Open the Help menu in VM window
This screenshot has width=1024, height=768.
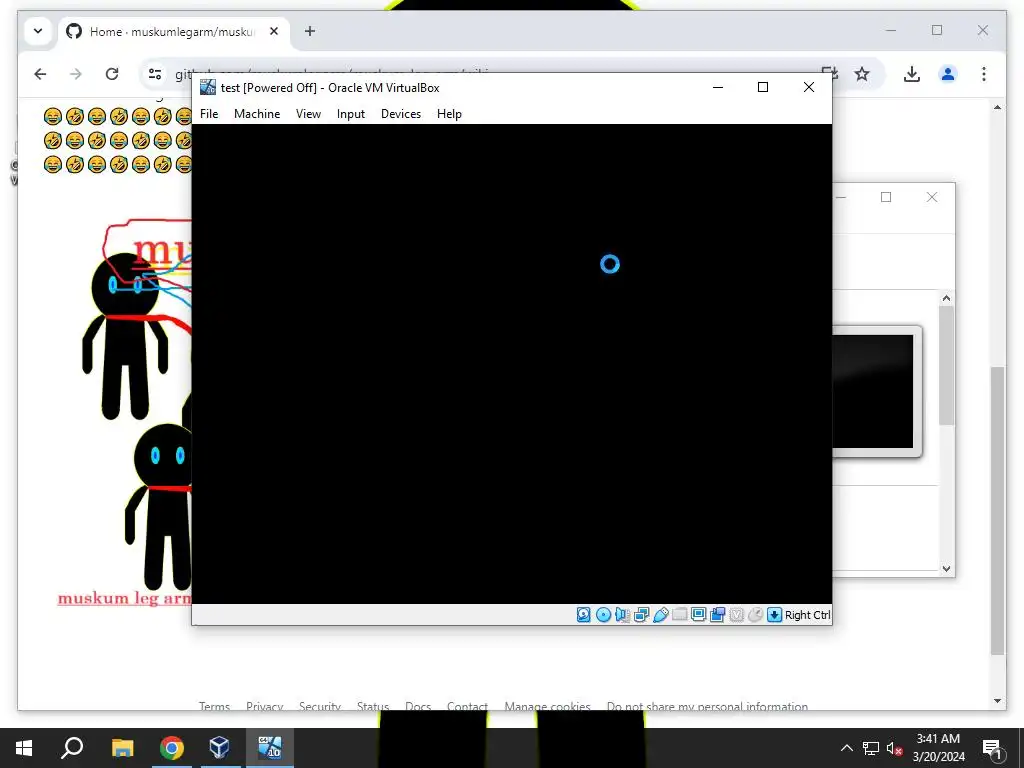point(449,114)
